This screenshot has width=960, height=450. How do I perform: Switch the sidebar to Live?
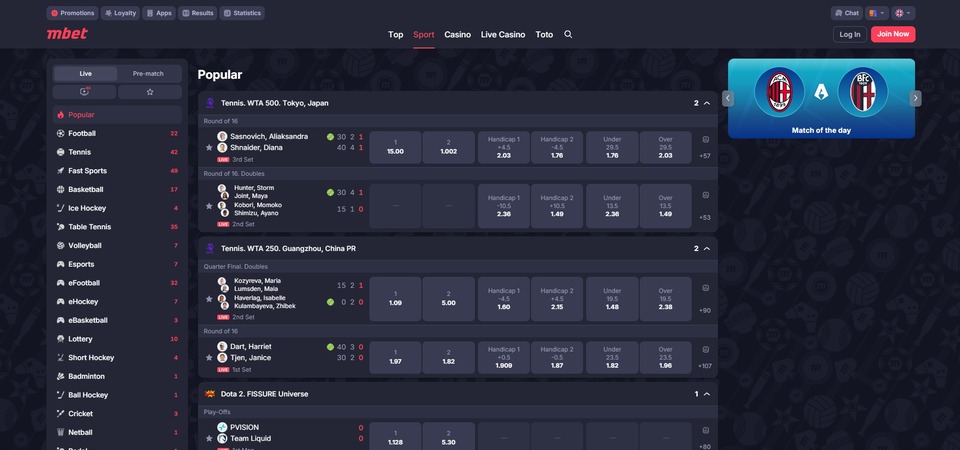86,73
